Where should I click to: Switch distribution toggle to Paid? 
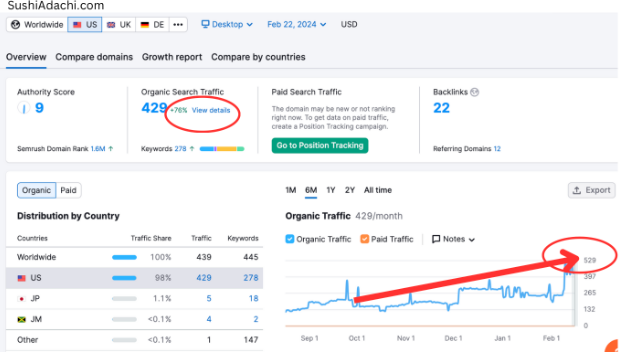(68, 190)
